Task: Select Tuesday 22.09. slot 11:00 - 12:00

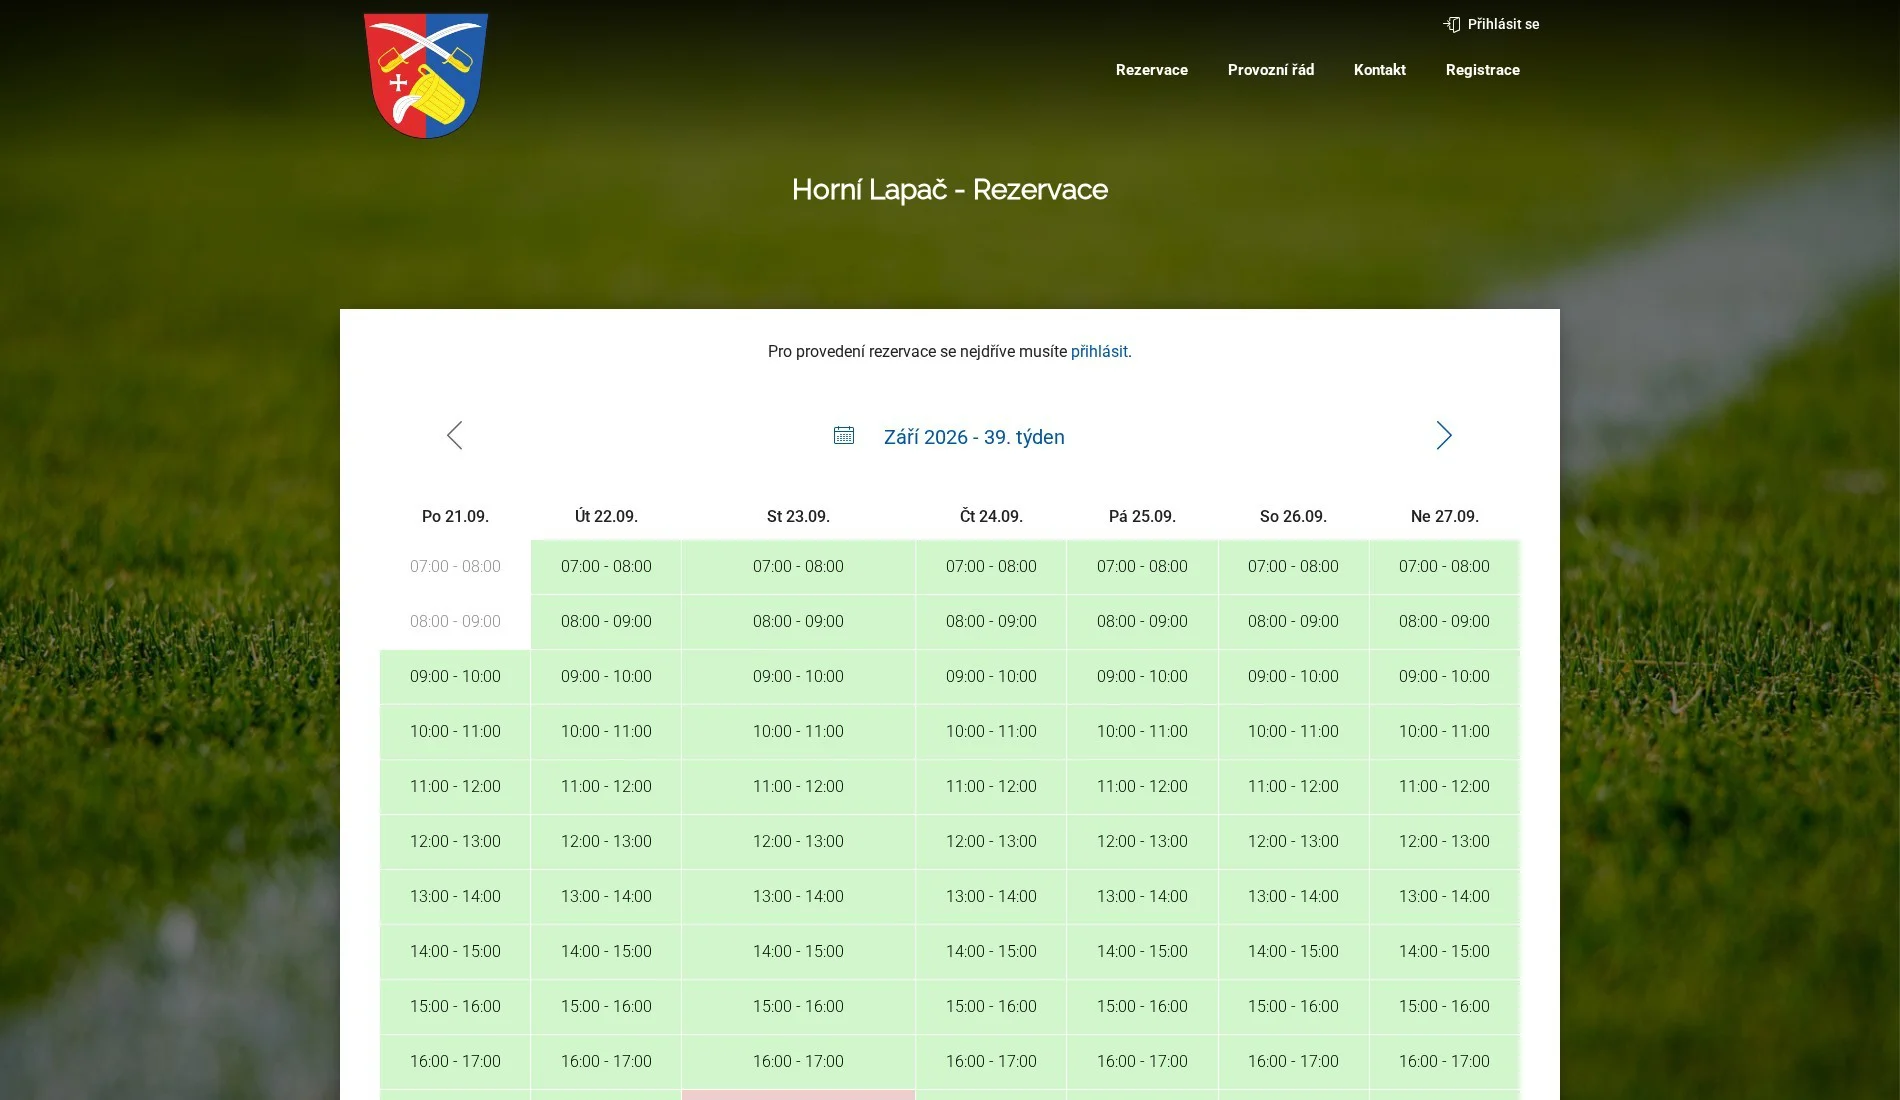Action: 606,787
